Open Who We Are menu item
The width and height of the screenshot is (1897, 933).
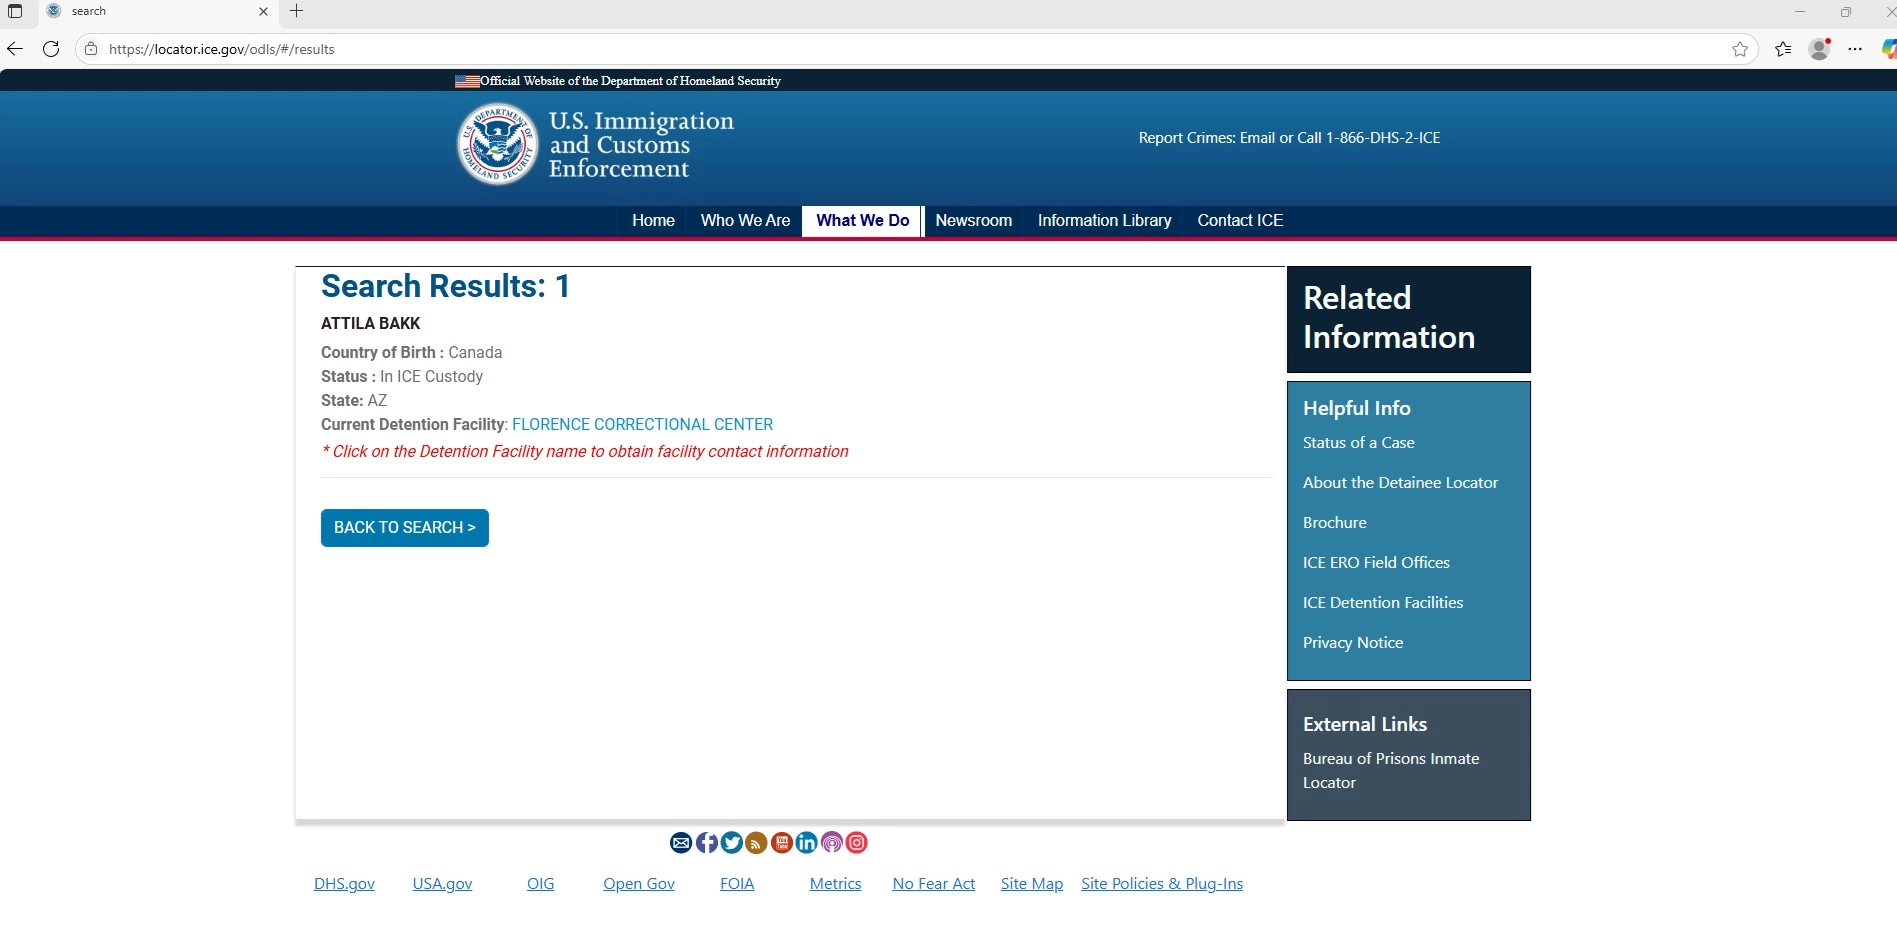[x=745, y=220]
